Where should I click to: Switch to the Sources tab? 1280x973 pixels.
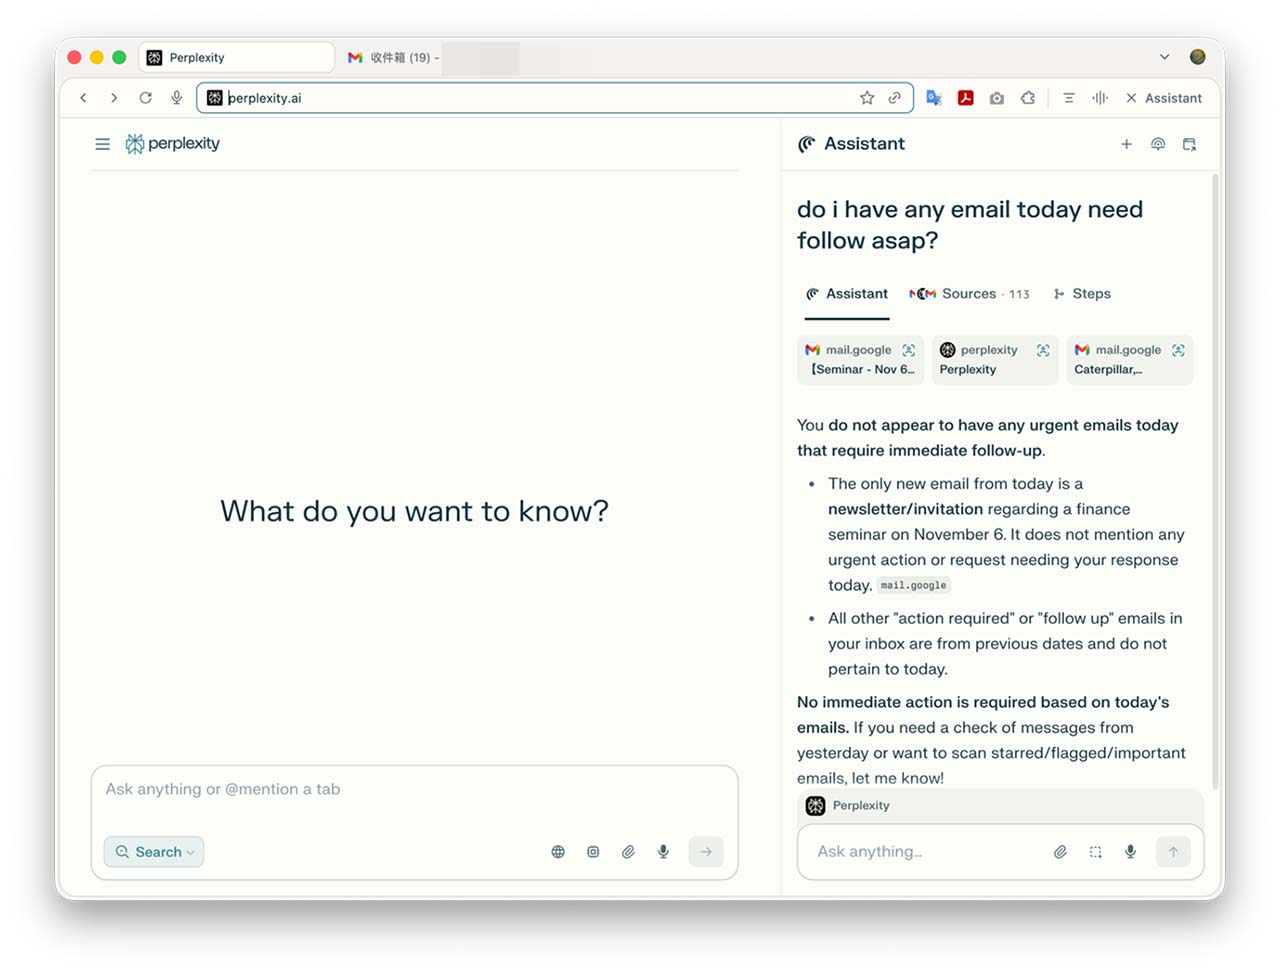(968, 294)
